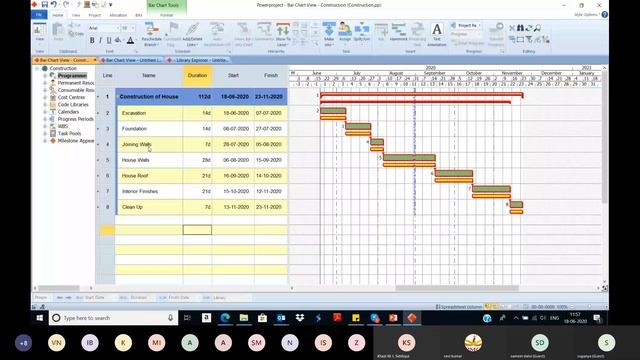Click the Finish column header
The image size is (640, 360).
point(271,76)
